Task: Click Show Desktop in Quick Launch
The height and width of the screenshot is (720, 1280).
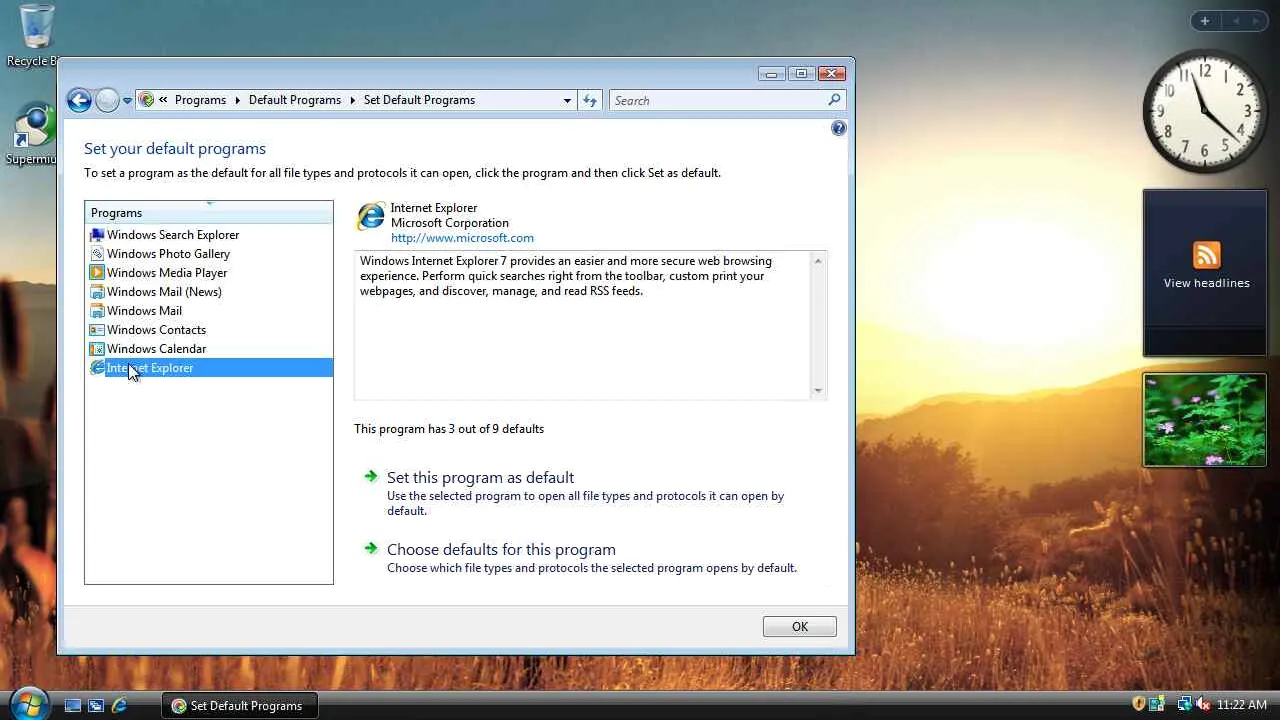Action: point(73,705)
